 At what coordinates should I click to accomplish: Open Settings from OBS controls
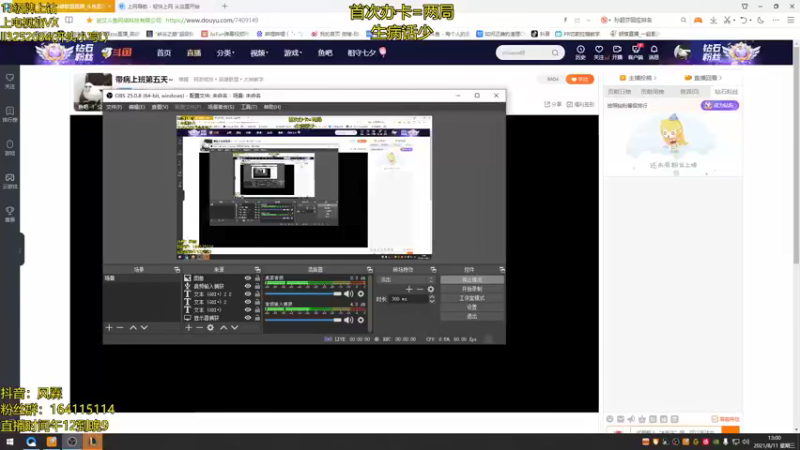tap(472, 307)
